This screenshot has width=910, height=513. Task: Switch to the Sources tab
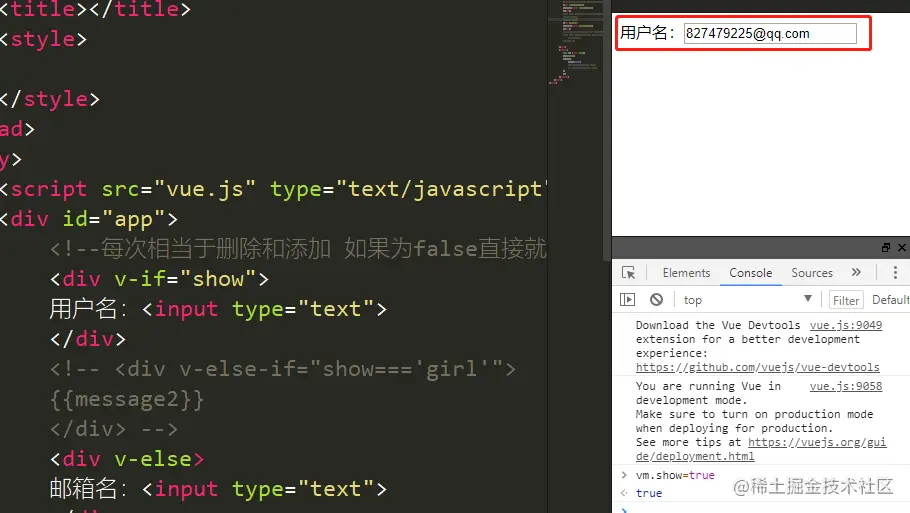click(x=811, y=273)
